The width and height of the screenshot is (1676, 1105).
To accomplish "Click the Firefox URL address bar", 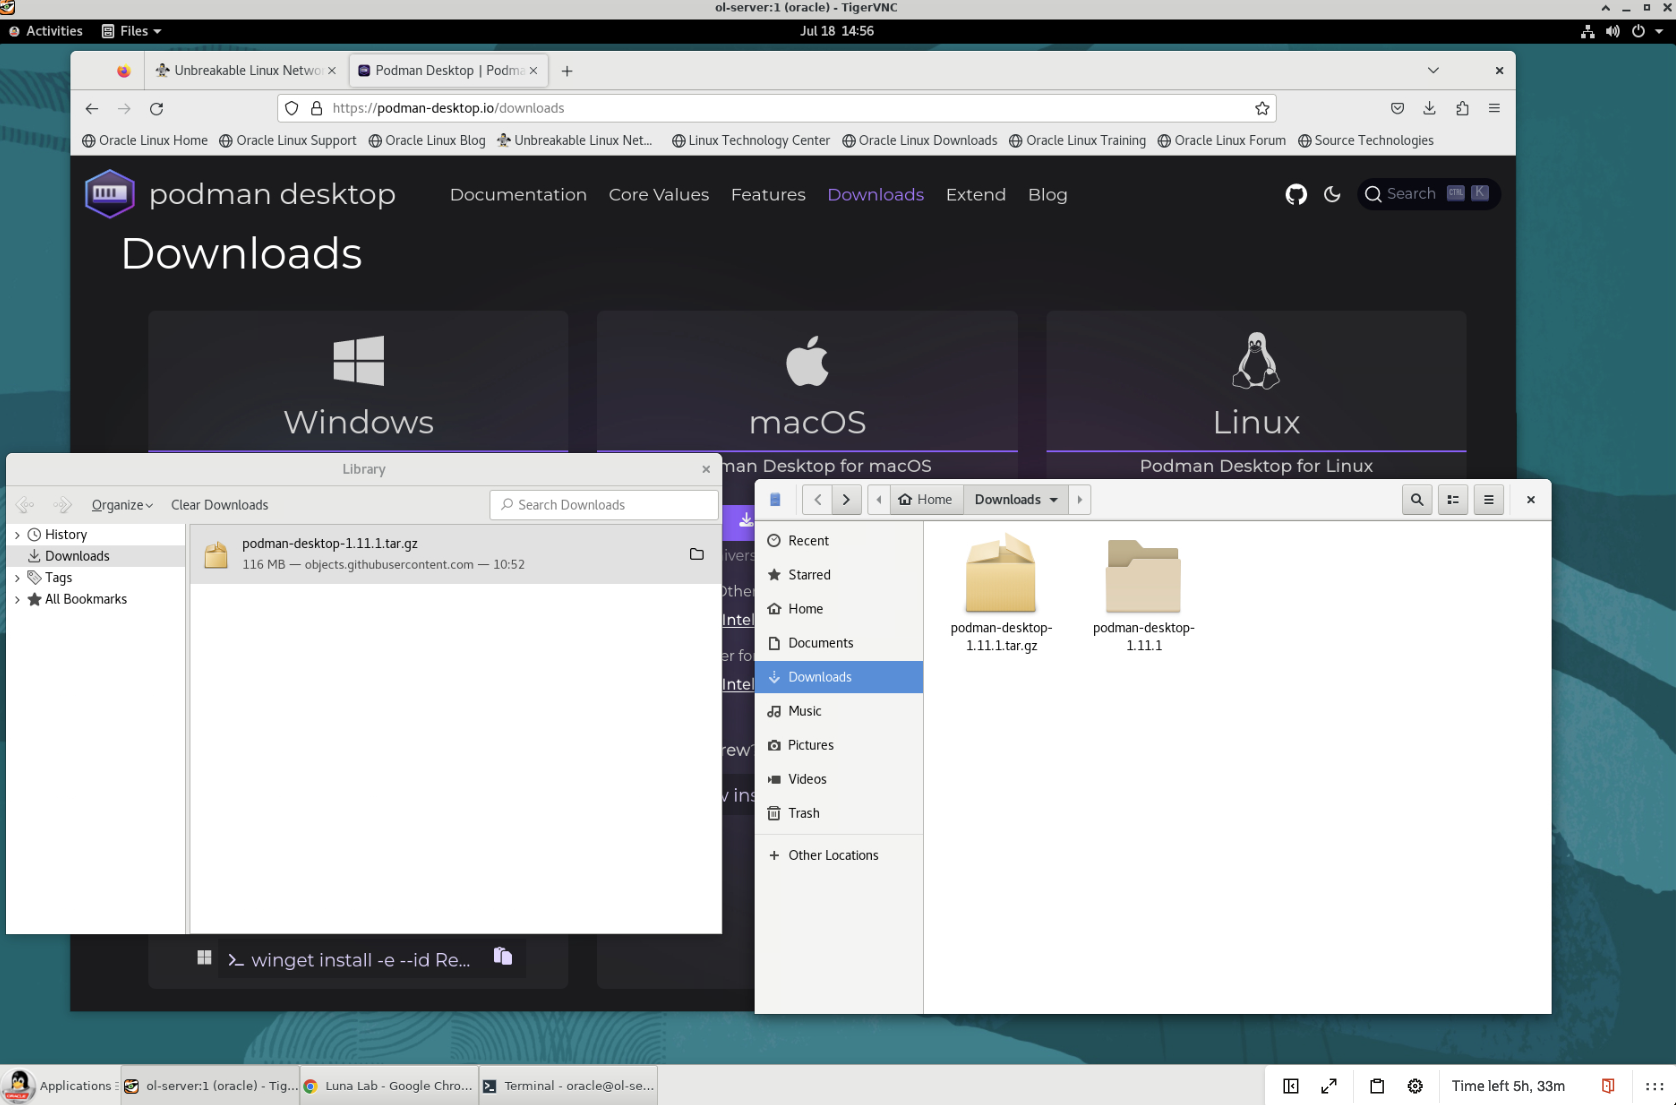I will coord(777,108).
